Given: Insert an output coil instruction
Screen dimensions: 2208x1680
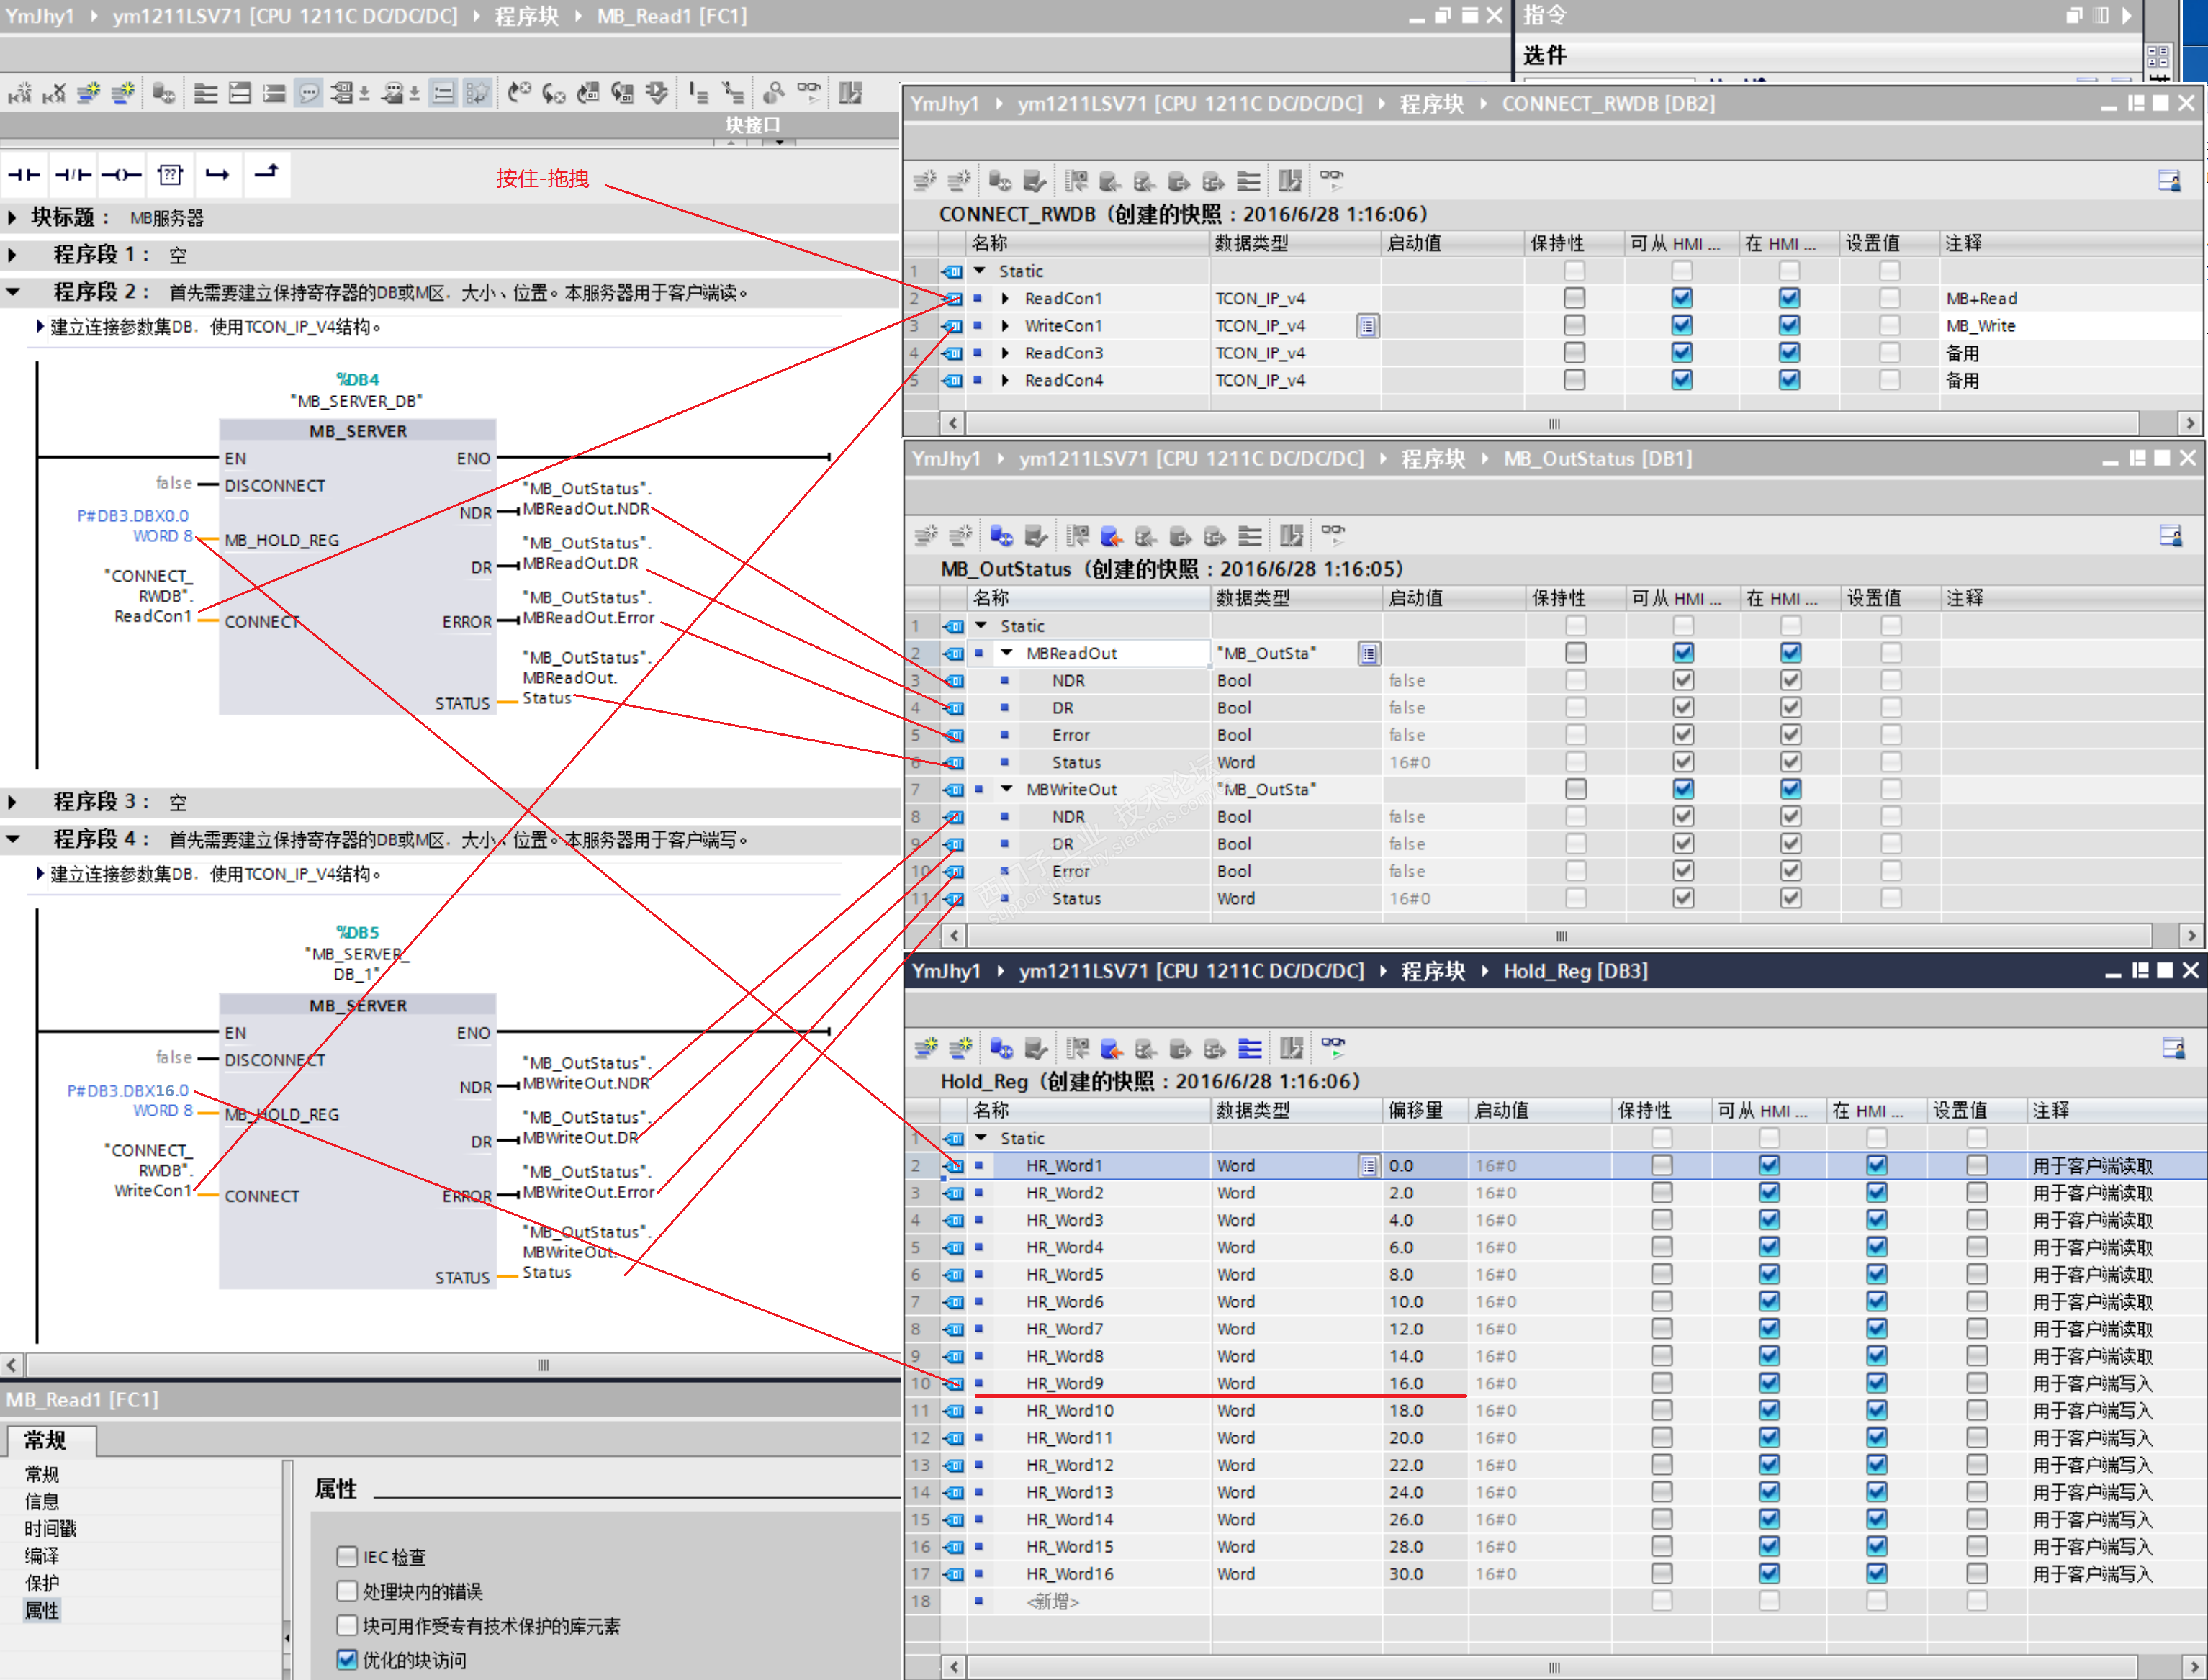Looking at the screenshot, I should pyautogui.click(x=122, y=175).
